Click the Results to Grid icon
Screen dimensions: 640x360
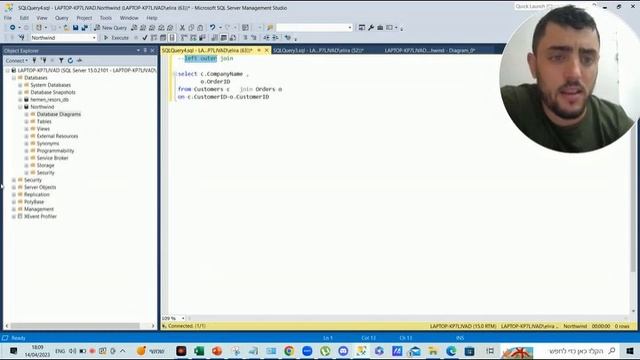point(224,38)
